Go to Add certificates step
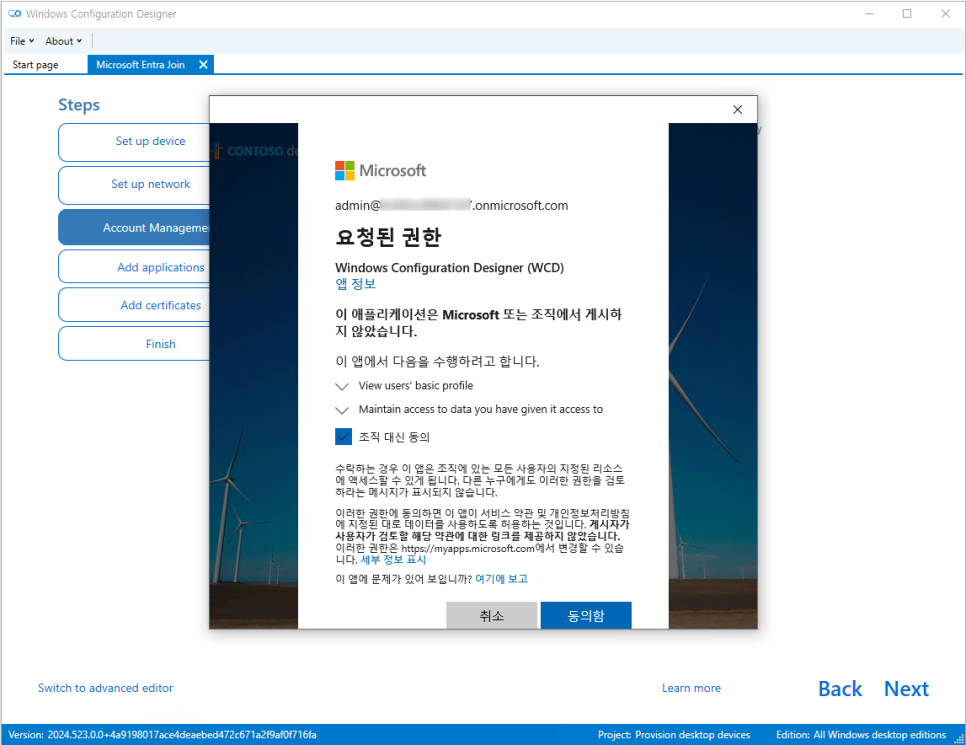 pyautogui.click(x=134, y=305)
